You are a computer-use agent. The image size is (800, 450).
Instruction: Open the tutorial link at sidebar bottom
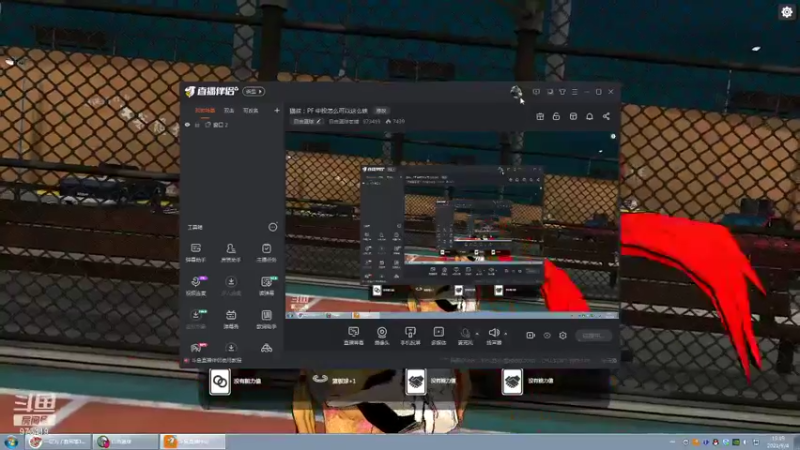pyautogui.click(x=213, y=360)
